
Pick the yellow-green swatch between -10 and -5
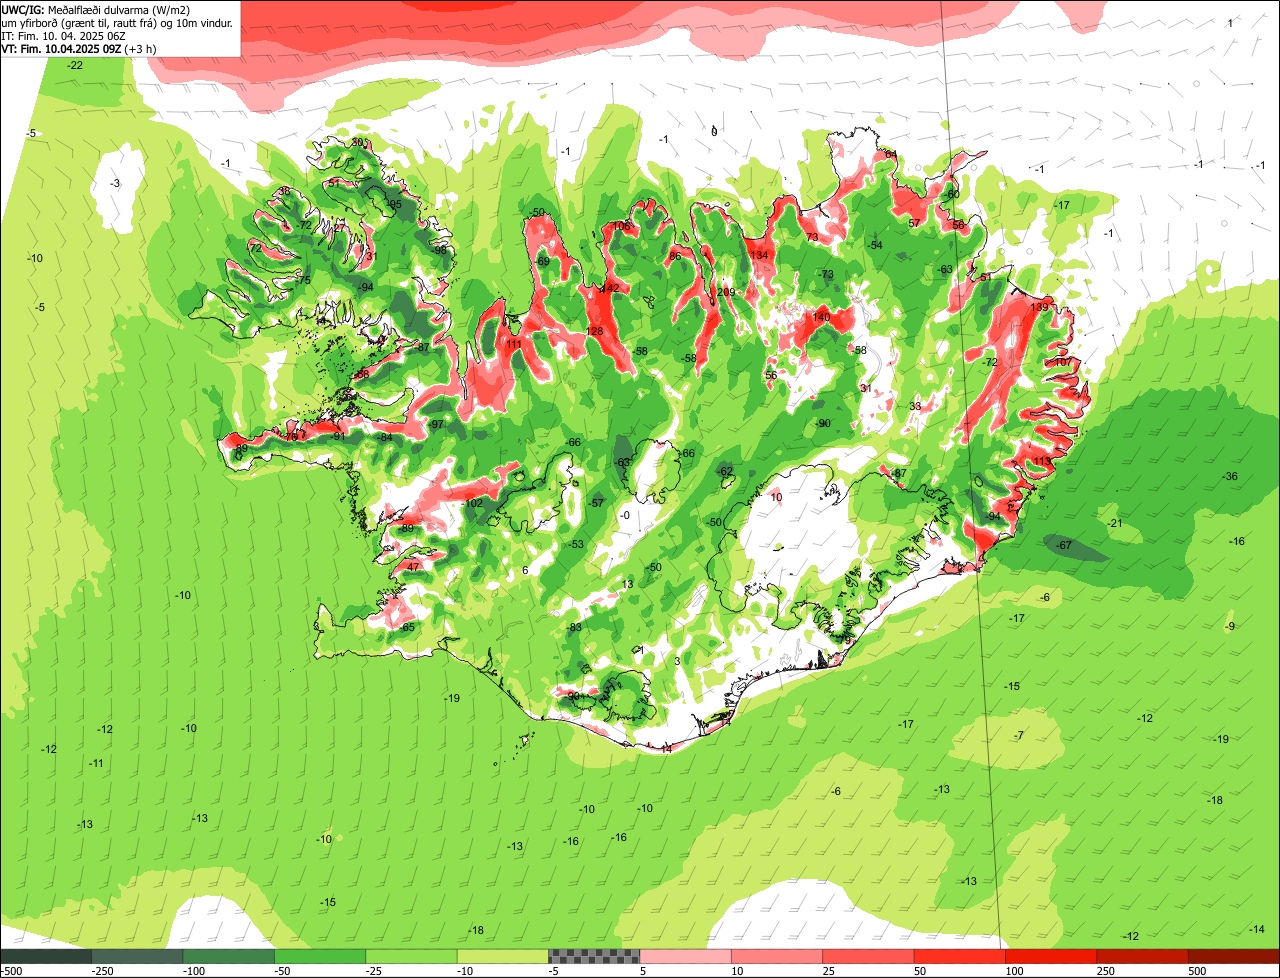click(503, 957)
